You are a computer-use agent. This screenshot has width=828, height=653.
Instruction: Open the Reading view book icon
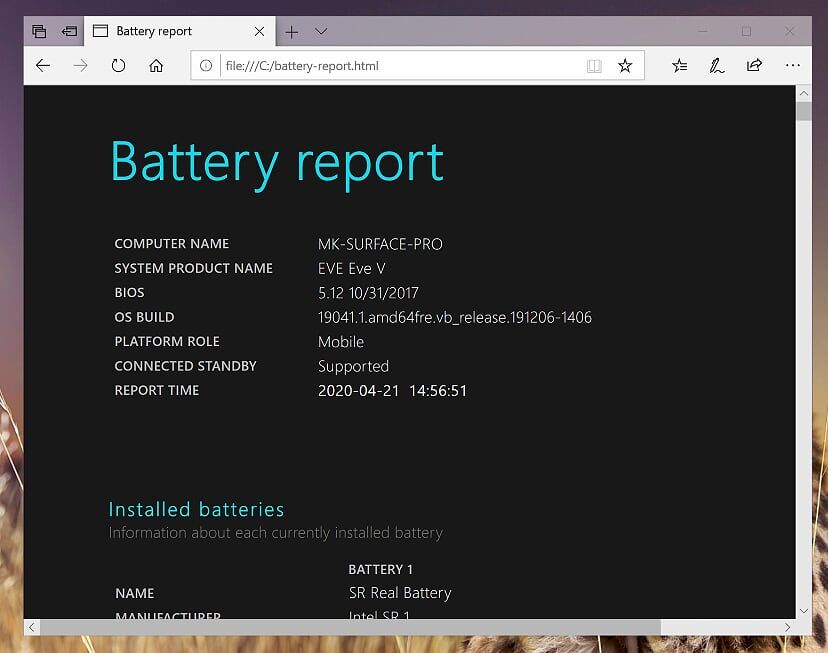594,66
